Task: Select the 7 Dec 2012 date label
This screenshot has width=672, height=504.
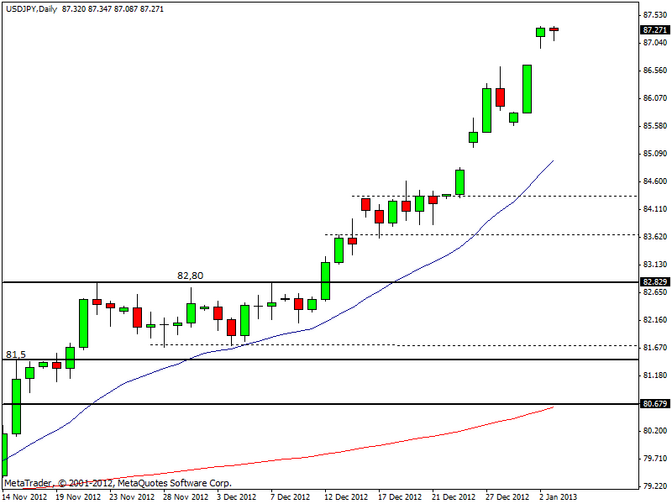Action: click(x=289, y=496)
